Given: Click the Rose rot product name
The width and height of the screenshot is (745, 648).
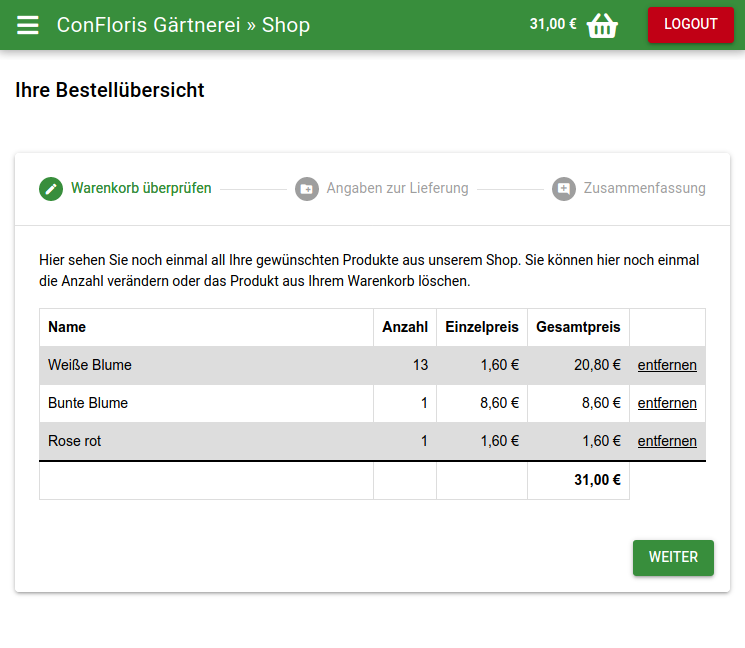Looking at the screenshot, I should pyautogui.click(x=75, y=441).
